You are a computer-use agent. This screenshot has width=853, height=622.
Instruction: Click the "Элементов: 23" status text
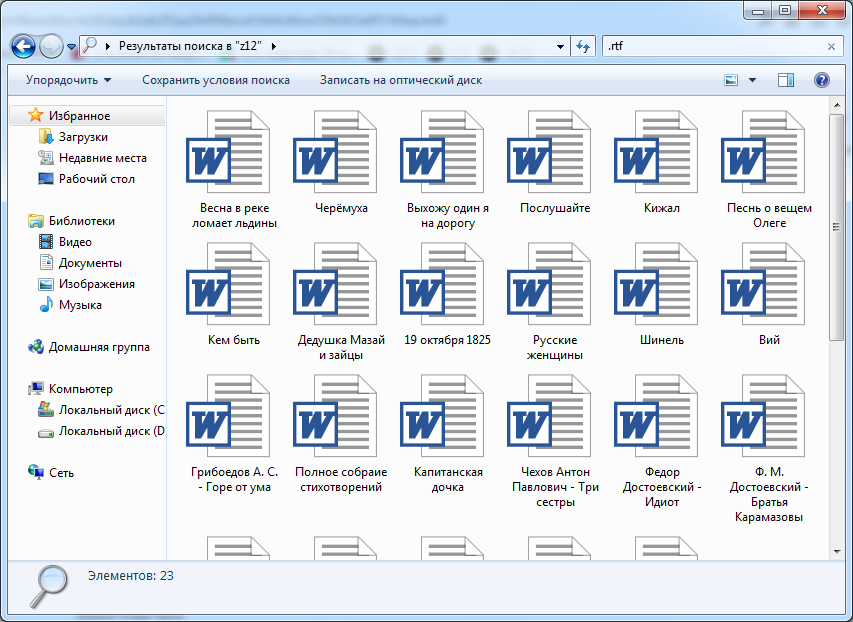click(131, 576)
